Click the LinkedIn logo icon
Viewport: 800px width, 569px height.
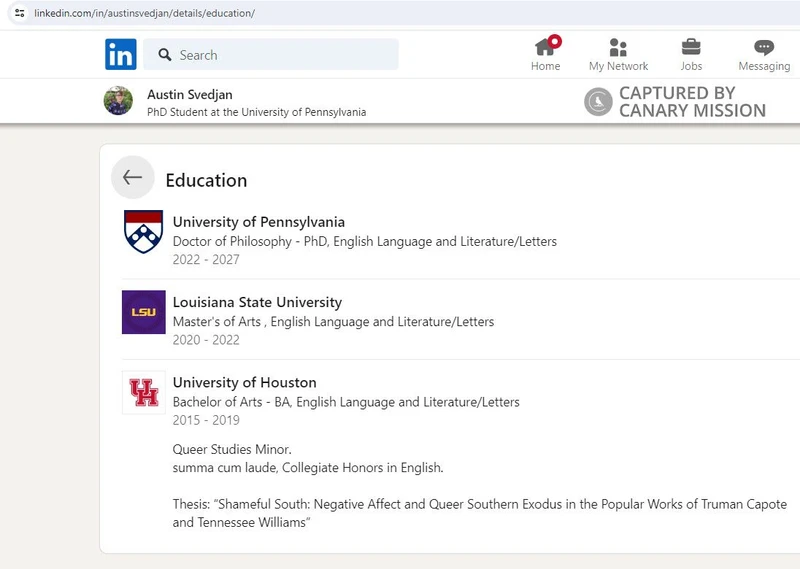[x=121, y=54]
